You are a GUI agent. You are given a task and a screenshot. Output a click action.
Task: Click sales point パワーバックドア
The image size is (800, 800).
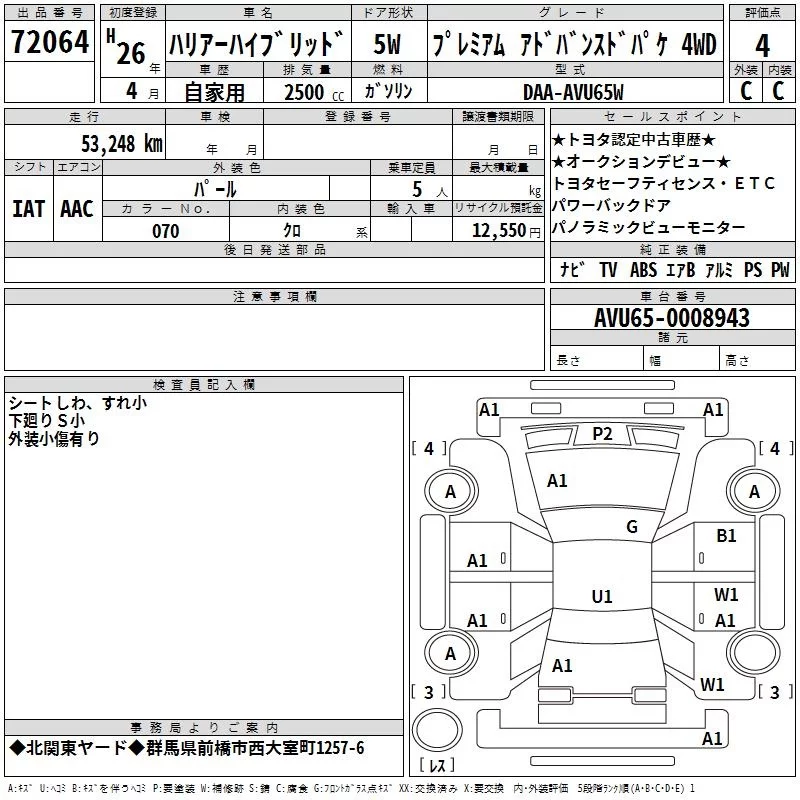click(611, 205)
